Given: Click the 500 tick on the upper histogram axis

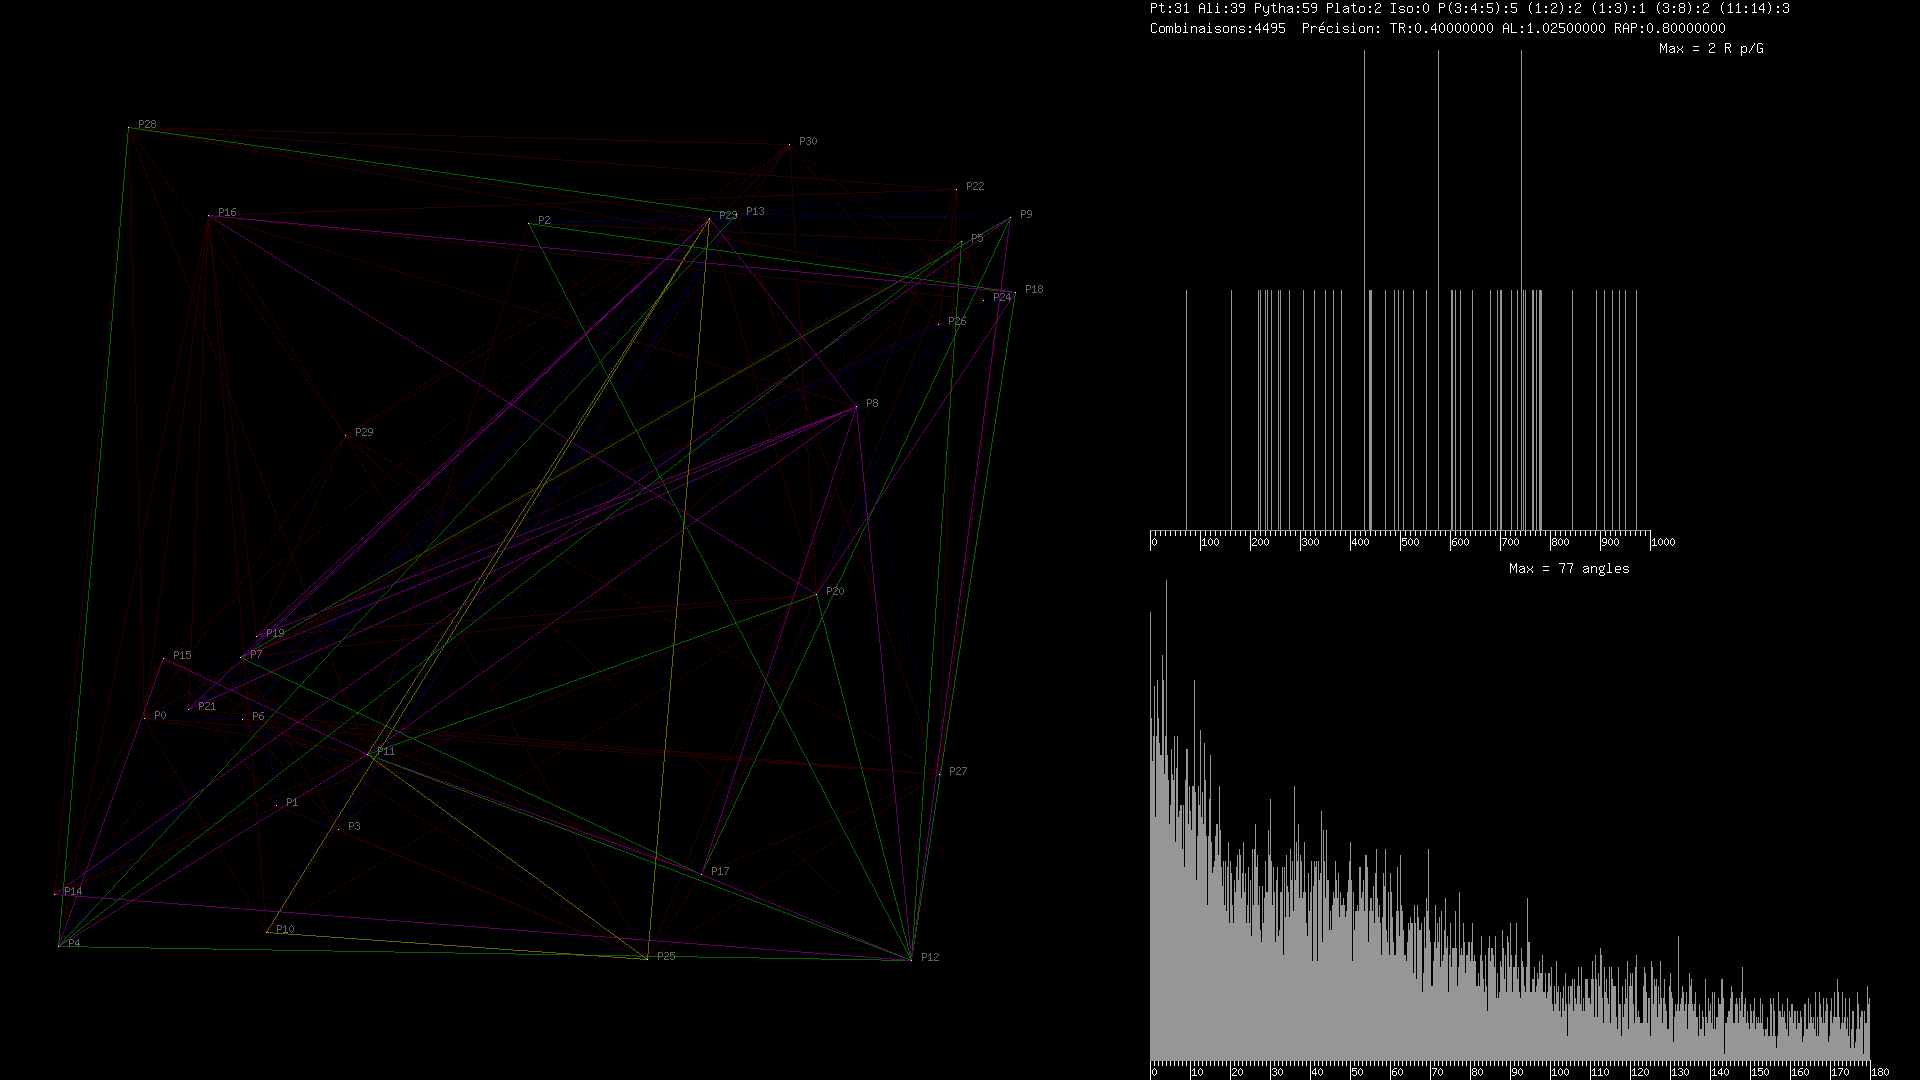Looking at the screenshot, I should tap(1410, 542).
